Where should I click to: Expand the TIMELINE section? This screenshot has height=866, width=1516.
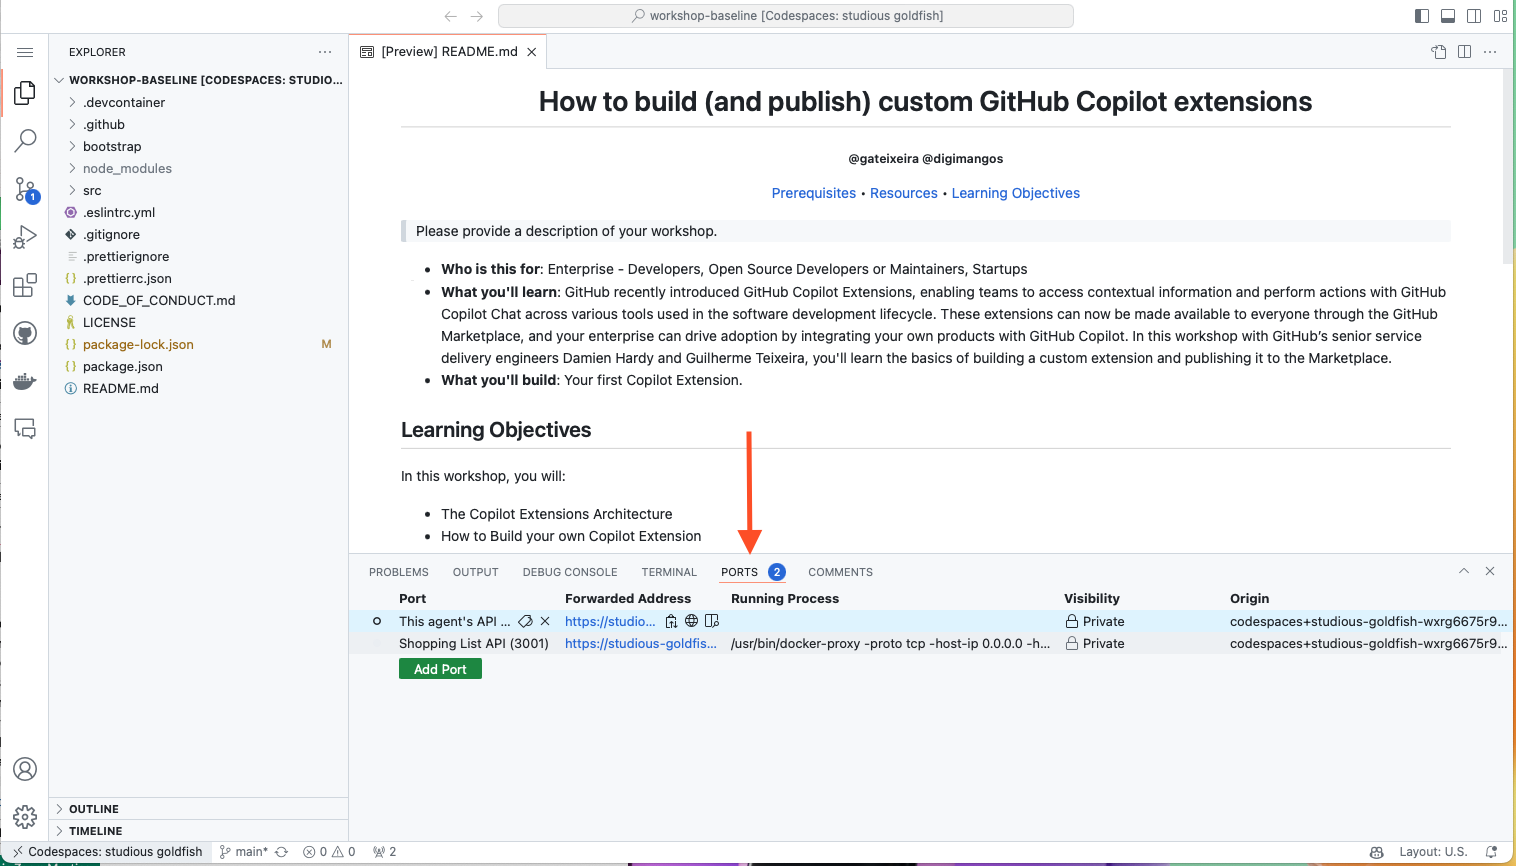click(x=95, y=831)
